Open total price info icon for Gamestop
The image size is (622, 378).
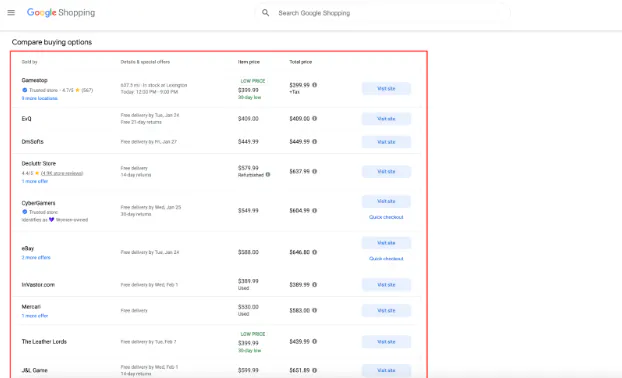click(315, 85)
